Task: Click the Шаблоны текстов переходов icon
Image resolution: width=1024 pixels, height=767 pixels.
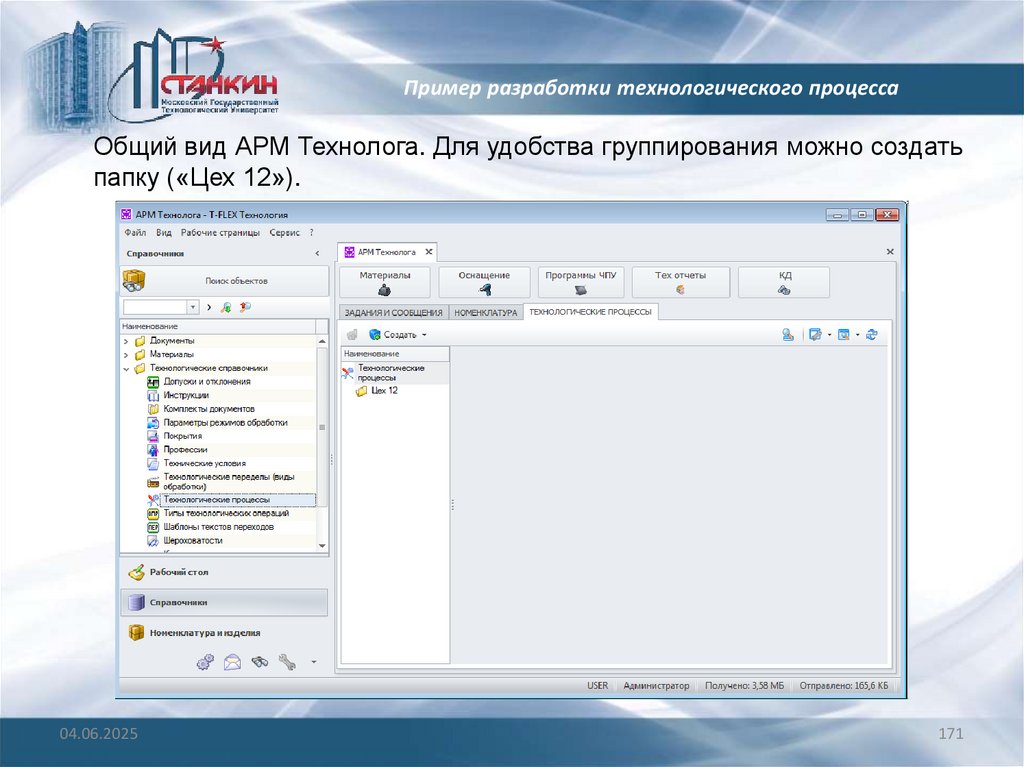Action: coord(153,527)
